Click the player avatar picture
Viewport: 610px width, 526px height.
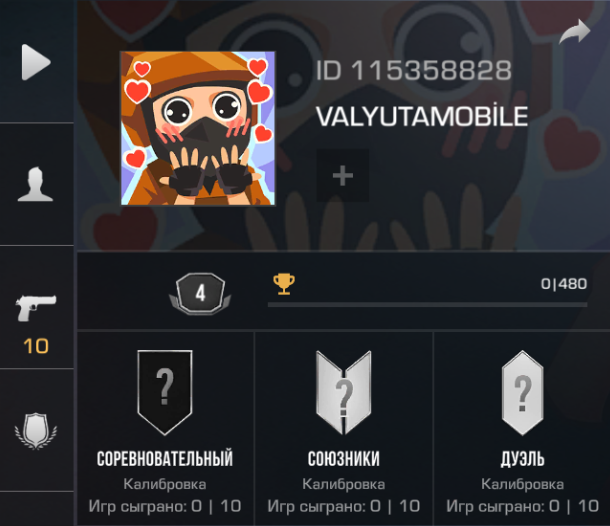[x=198, y=128]
